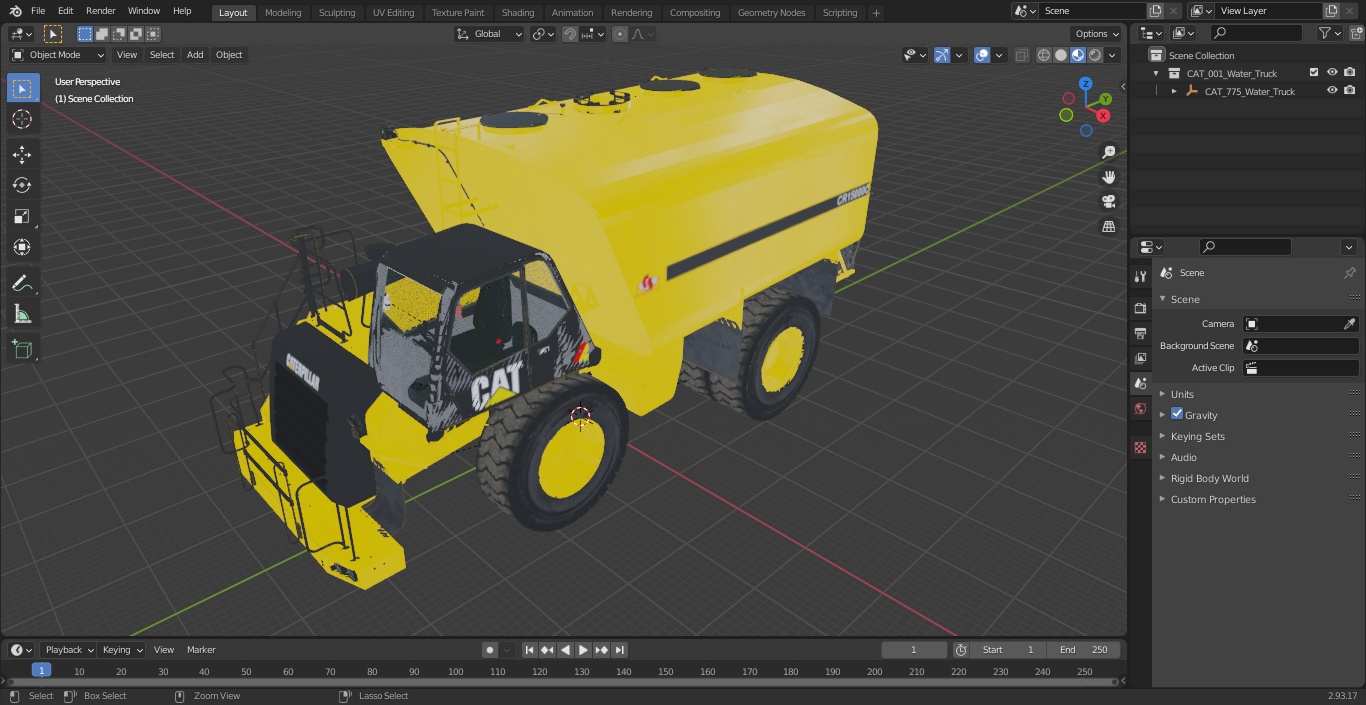Select the Cursor tool in the toolbar

coord(22,120)
